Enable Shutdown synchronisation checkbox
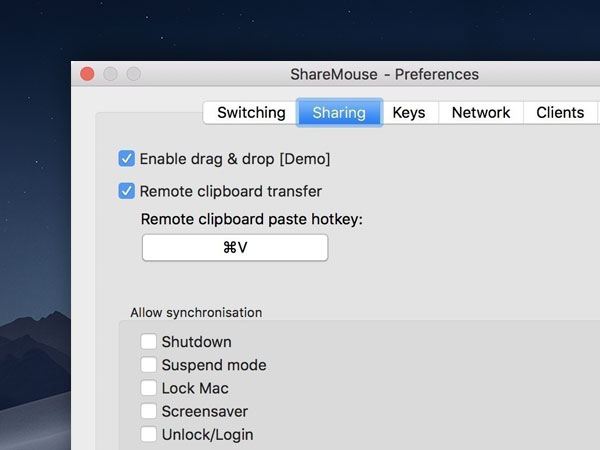This screenshot has height=450, width=600. click(x=148, y=341)
